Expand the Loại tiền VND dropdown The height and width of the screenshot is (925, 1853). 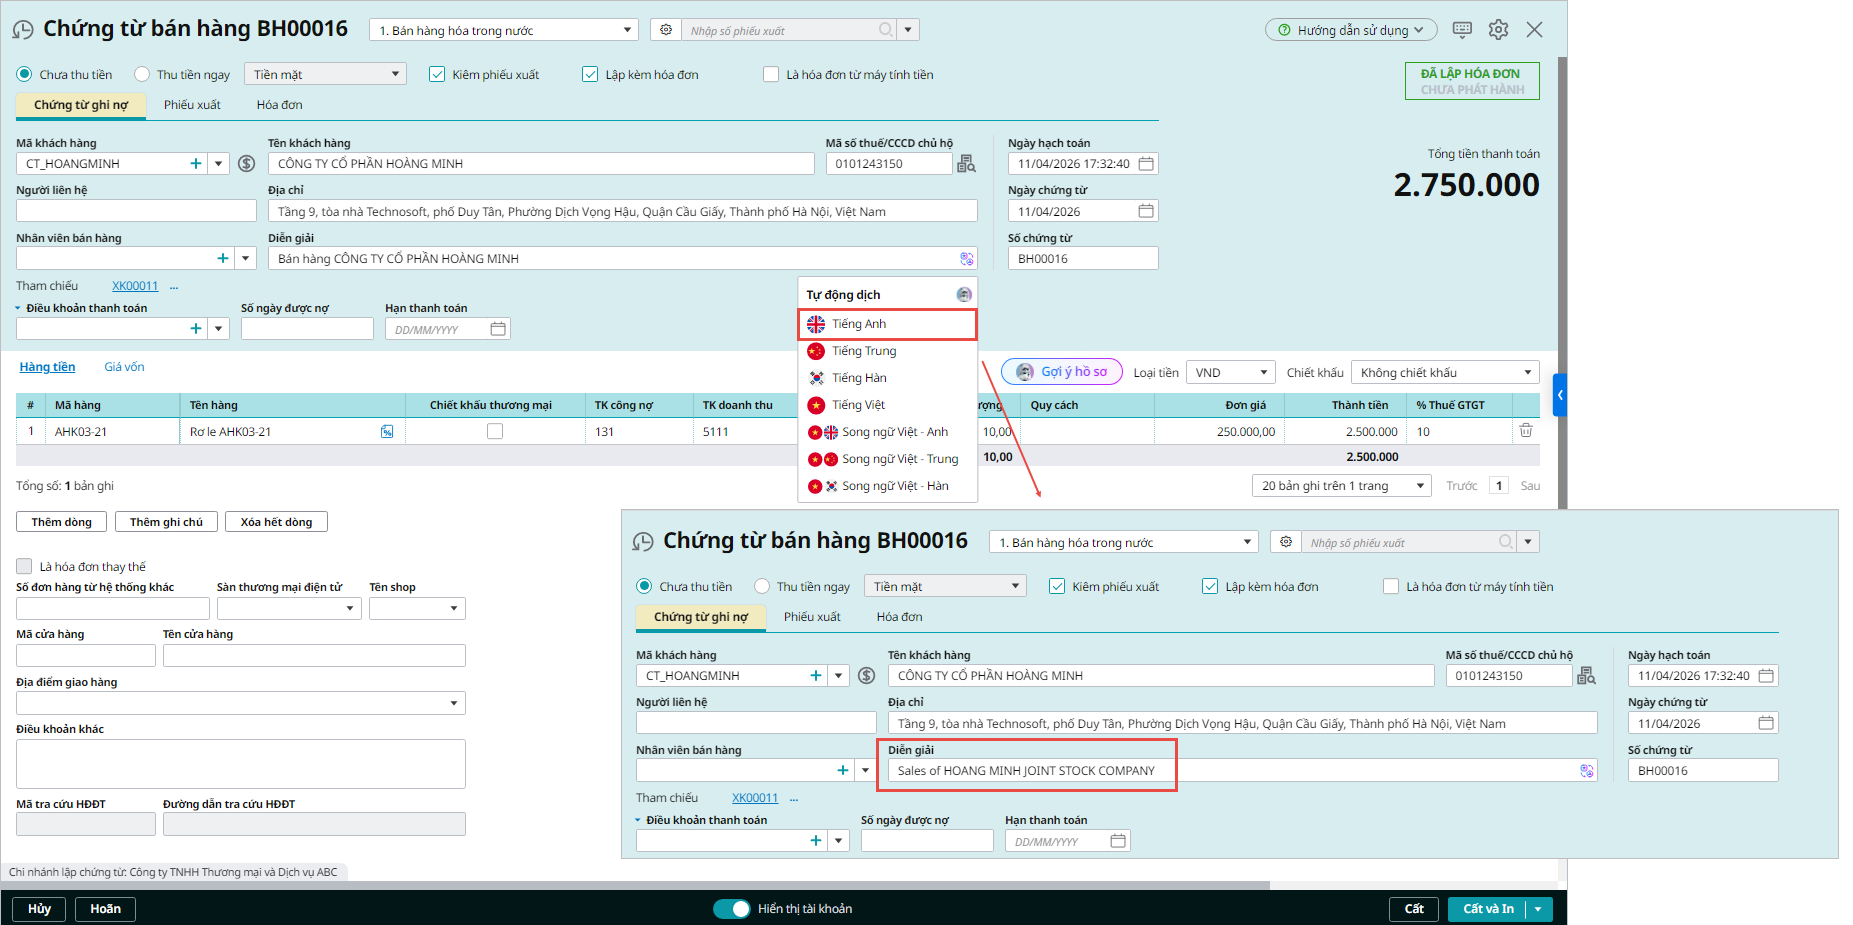[x=1230, y=373]
